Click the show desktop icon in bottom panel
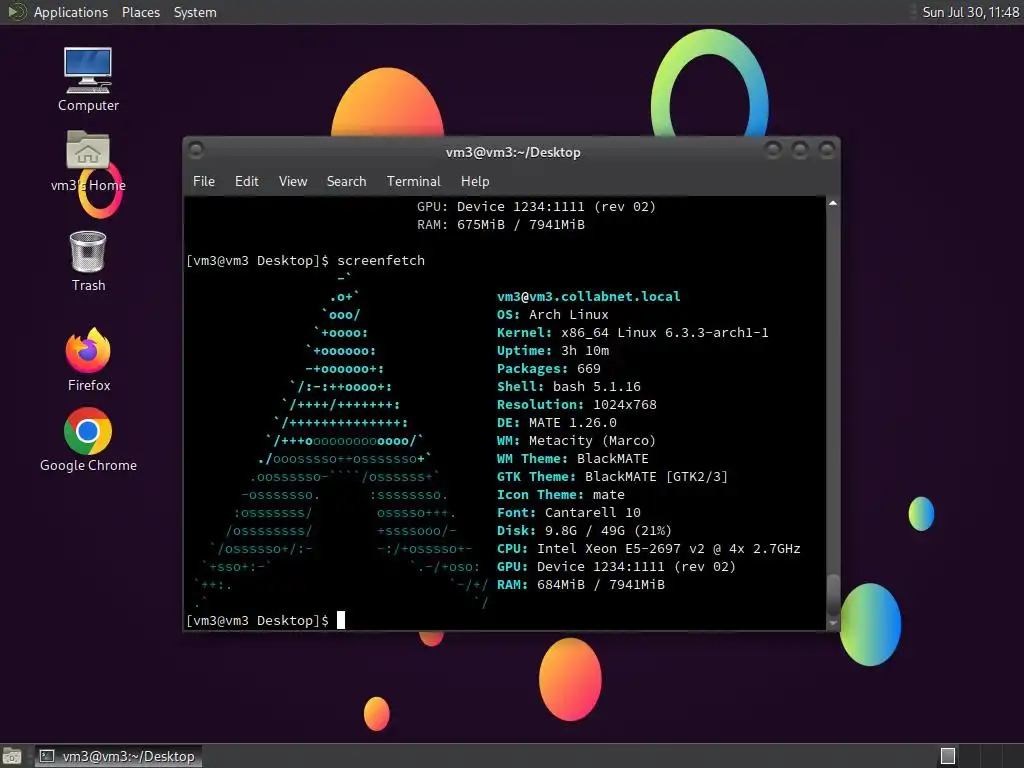Viewport: 1024px width, 768px height. 12,756
